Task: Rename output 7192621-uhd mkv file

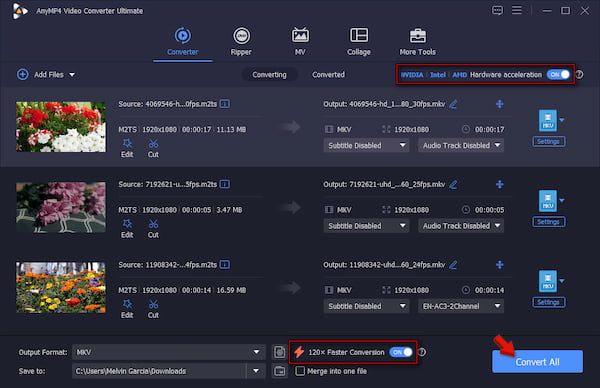Action: coord(453,184)
